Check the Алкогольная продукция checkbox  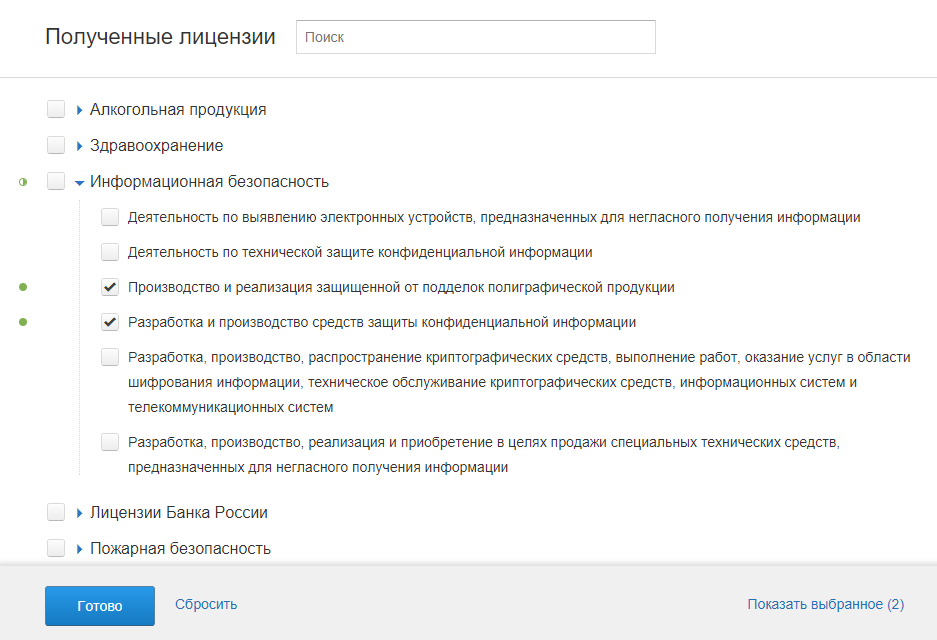pos(56,110)
